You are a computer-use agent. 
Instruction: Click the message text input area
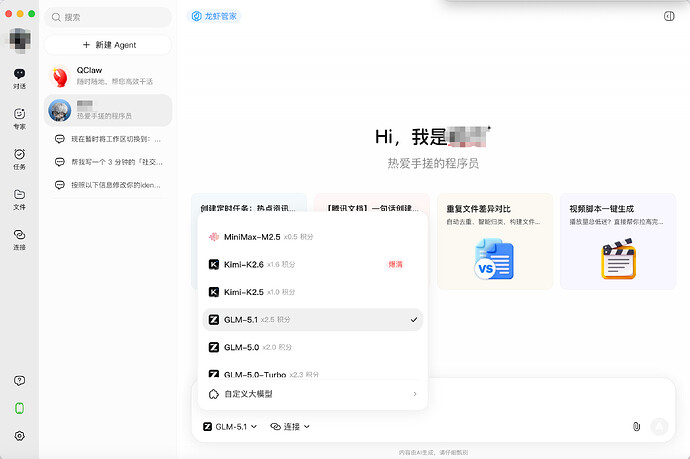[x=552, y=396]
